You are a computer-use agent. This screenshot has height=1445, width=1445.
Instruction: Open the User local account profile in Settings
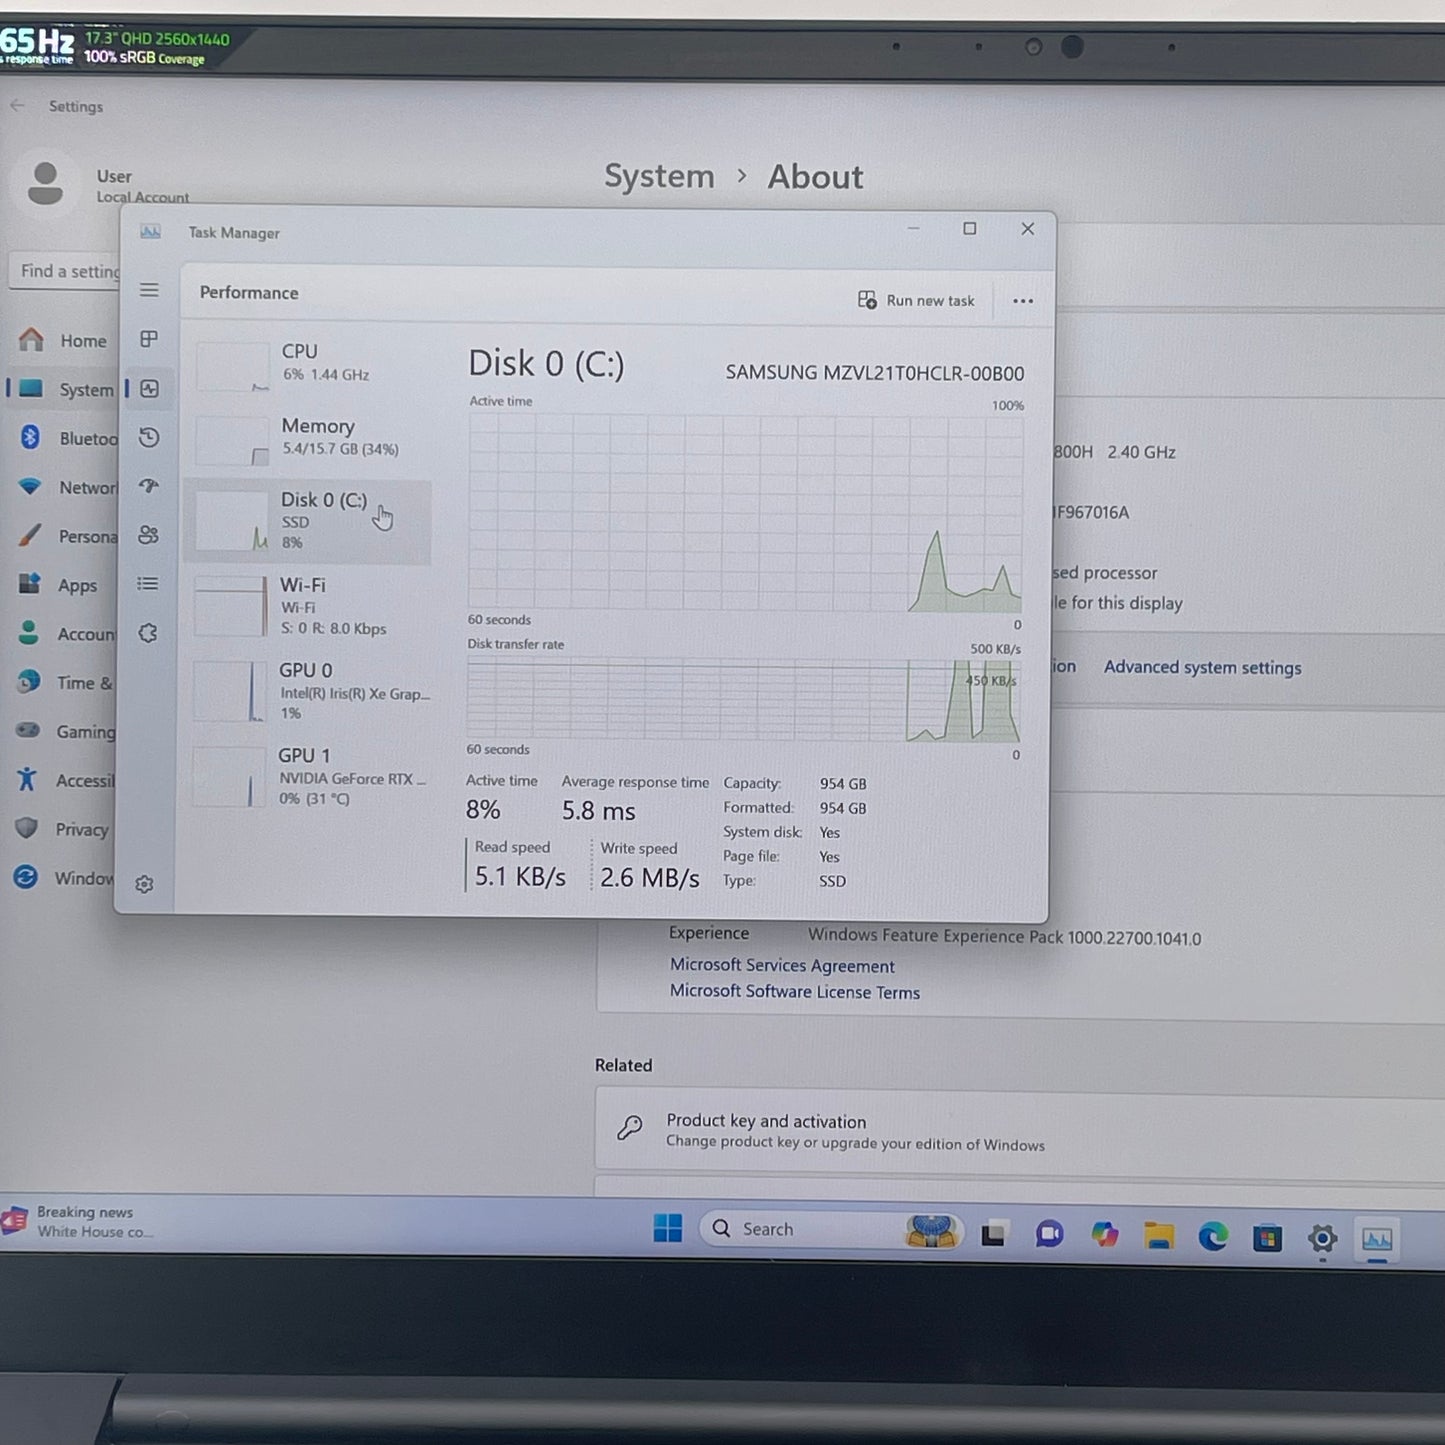100,185
